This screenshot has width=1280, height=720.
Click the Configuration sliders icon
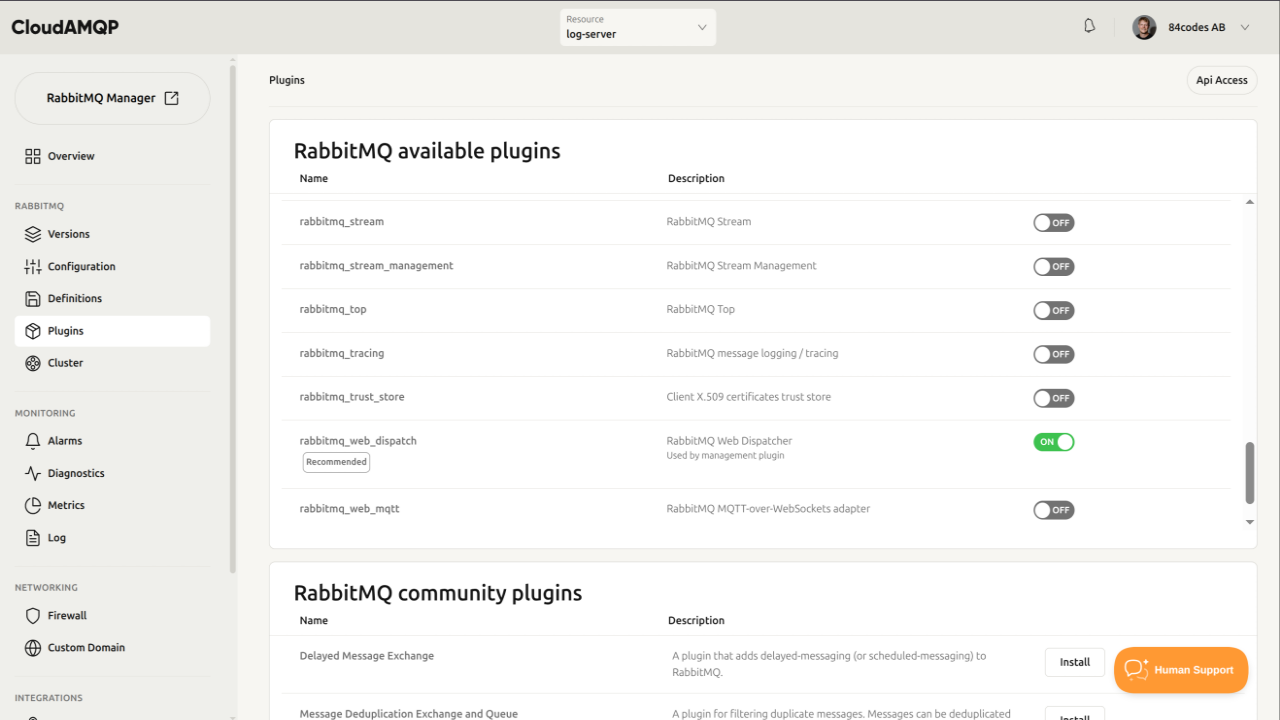[x=33, y=266]
